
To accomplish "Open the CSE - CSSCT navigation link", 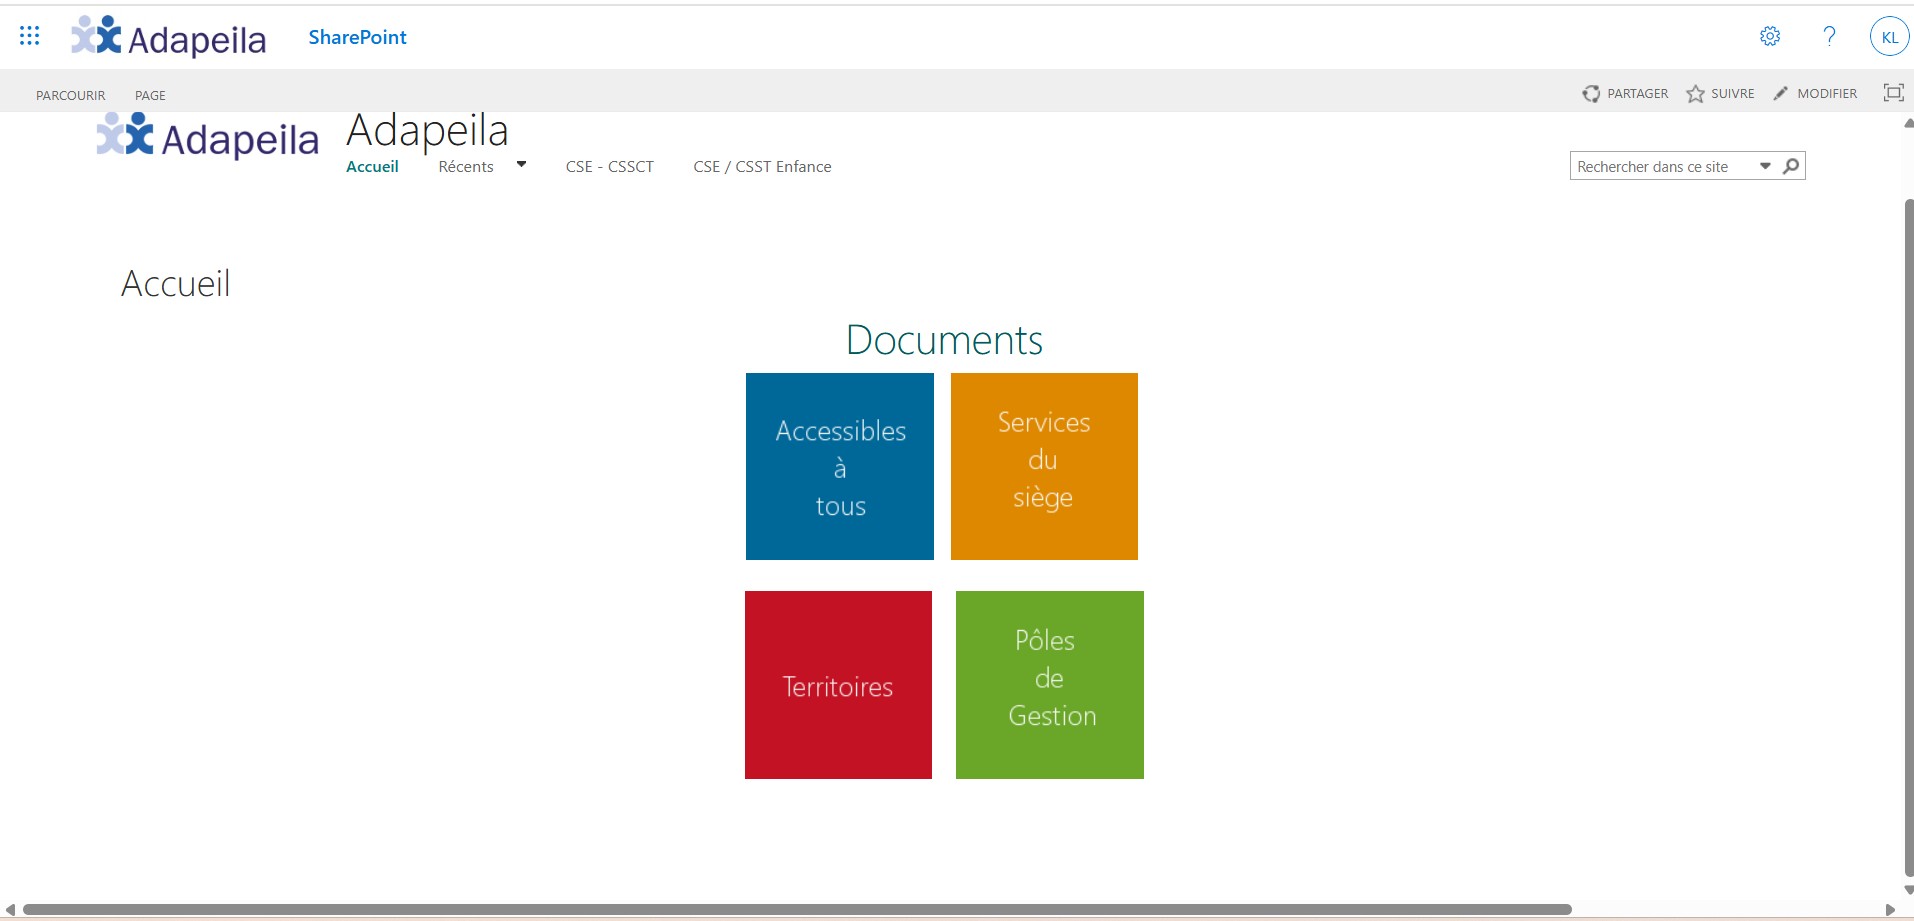I will (x=610, y=167).
